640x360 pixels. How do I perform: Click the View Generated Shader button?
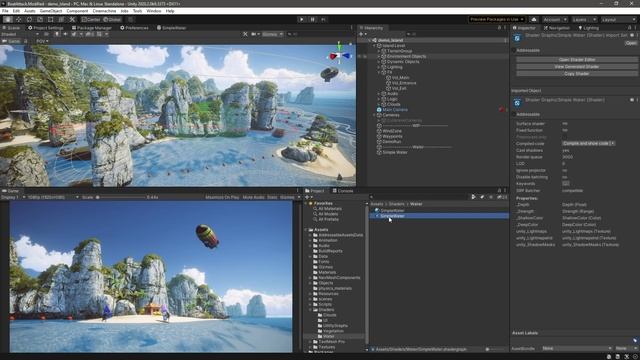pos(577,67)
